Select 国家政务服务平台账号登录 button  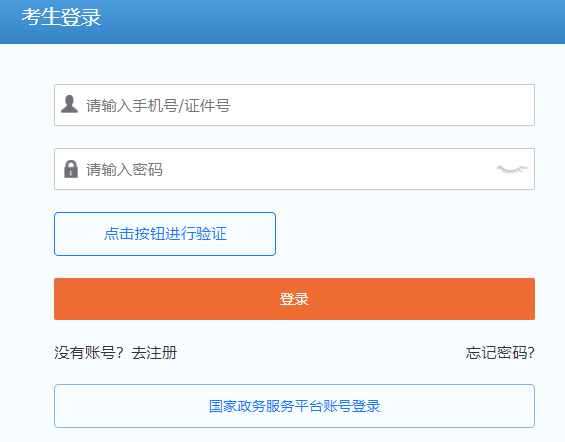click(294, 406)
